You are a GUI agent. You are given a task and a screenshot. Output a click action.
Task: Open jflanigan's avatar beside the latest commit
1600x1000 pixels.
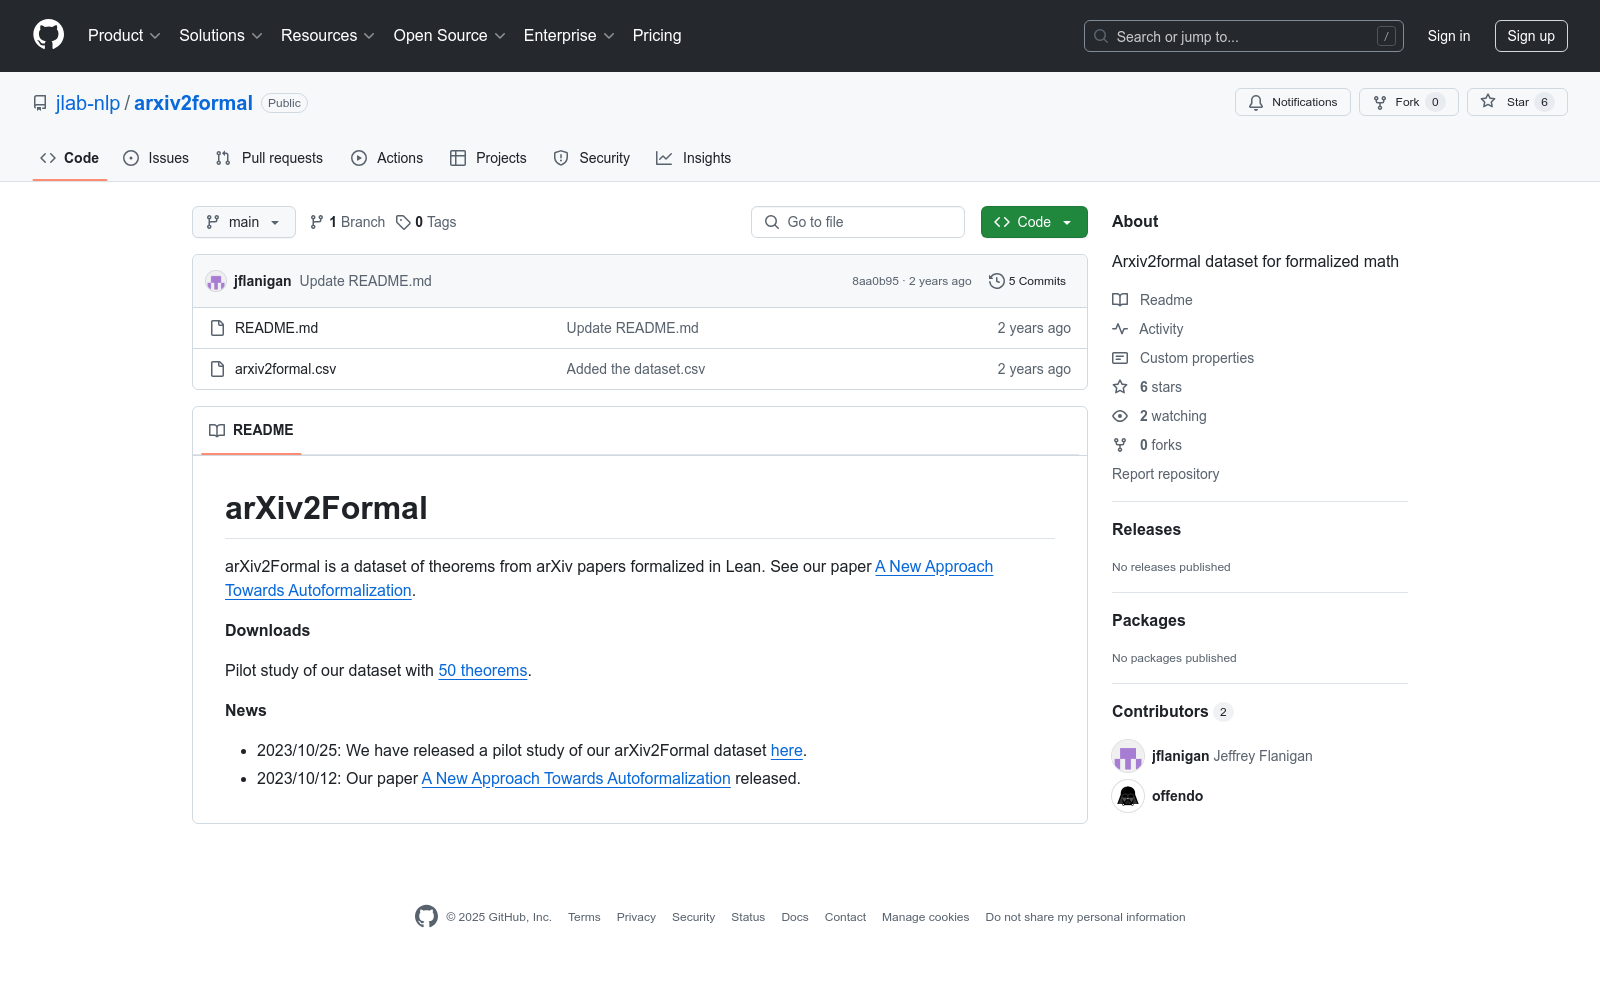[x=216, y=281]
